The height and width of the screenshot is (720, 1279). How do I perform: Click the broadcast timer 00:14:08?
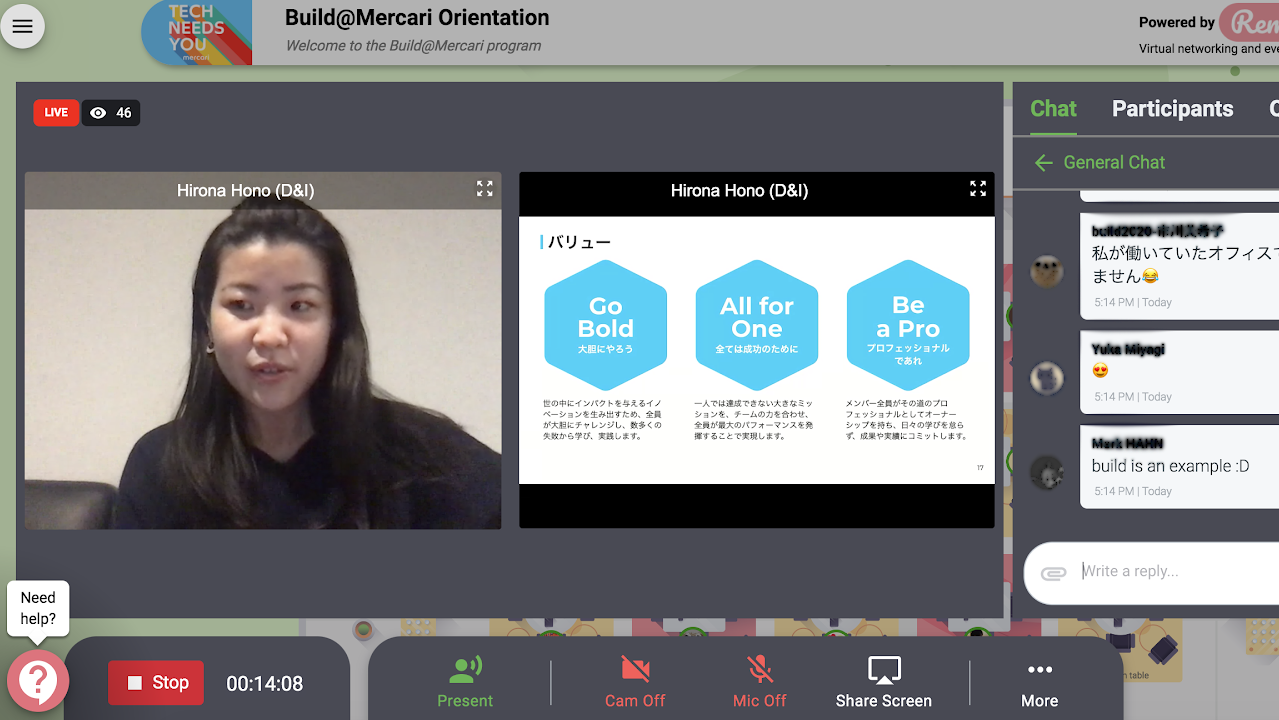(264, 684)
